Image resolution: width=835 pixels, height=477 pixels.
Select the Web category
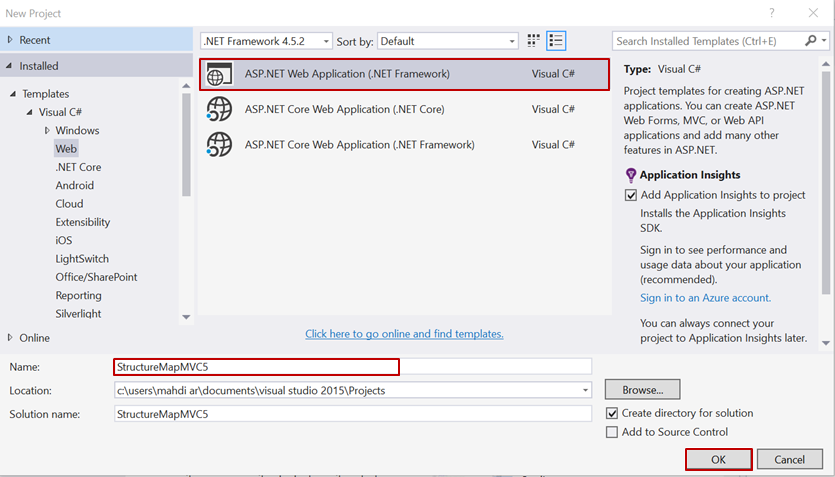[x=66, y=149]
